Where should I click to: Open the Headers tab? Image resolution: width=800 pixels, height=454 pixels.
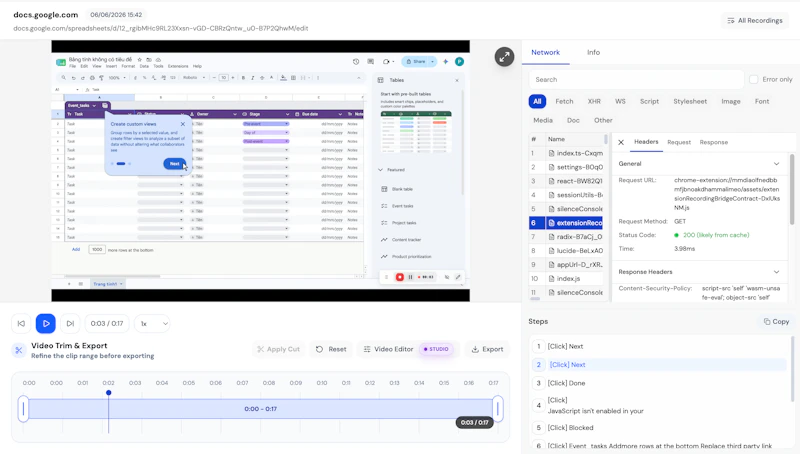click(646, 142)
